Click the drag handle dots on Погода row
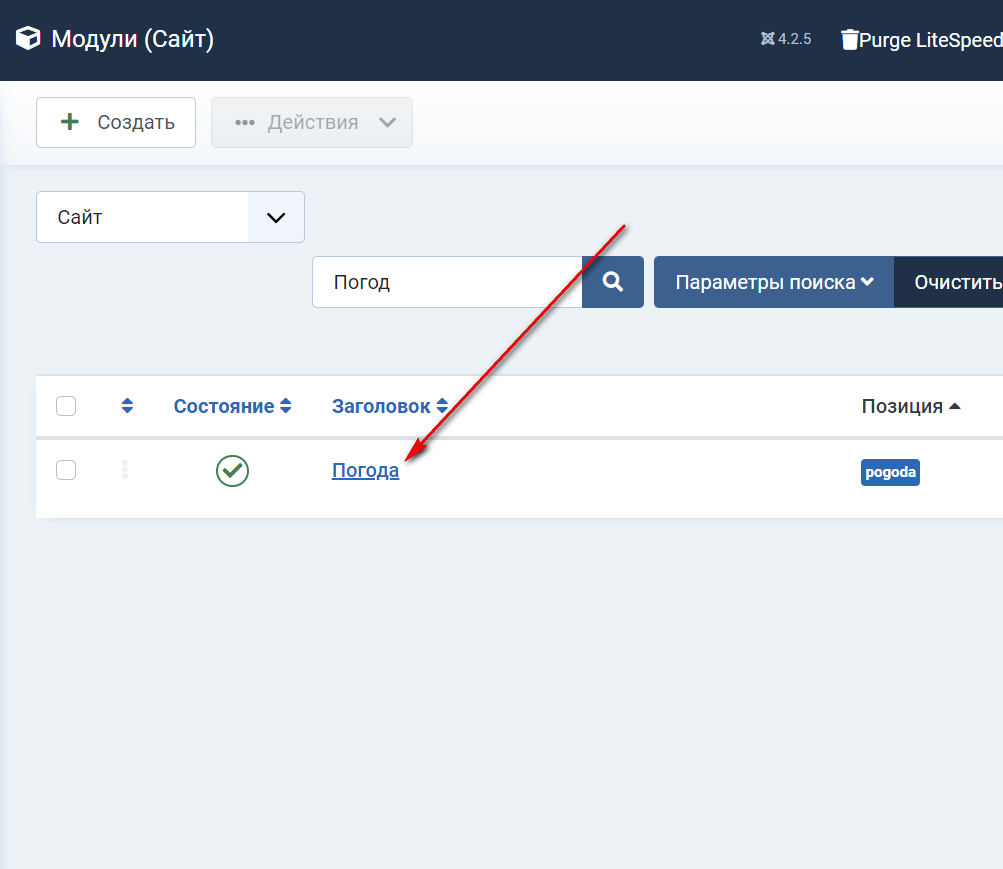The height and width of the screenshot is (869, 1003). tap(125, 470)
